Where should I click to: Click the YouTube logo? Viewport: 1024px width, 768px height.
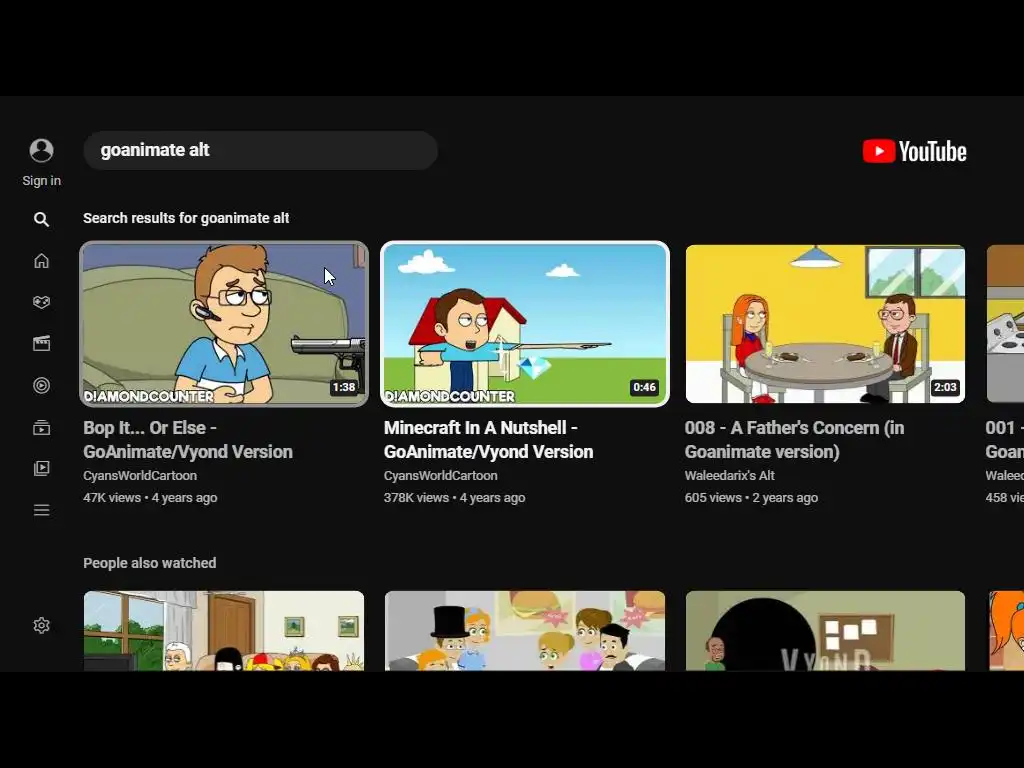click(x=914, y=151)
